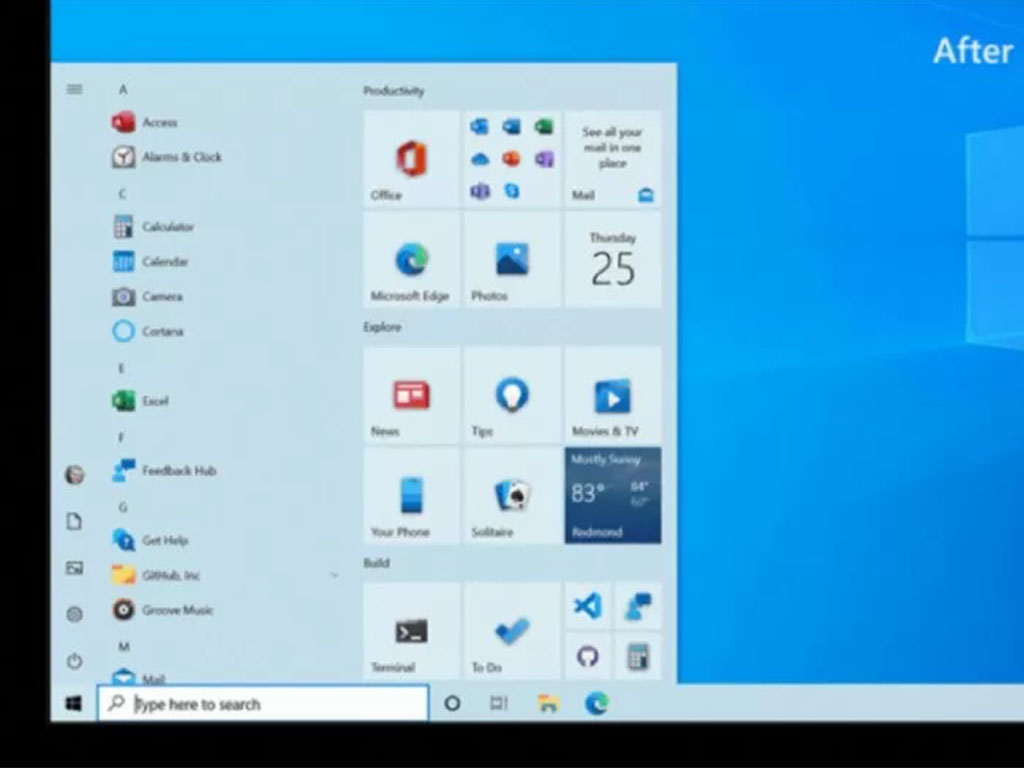This screenshot has width=1024, height=768.
Task: Click the Office tile
Action: click(x=411, y=159)
